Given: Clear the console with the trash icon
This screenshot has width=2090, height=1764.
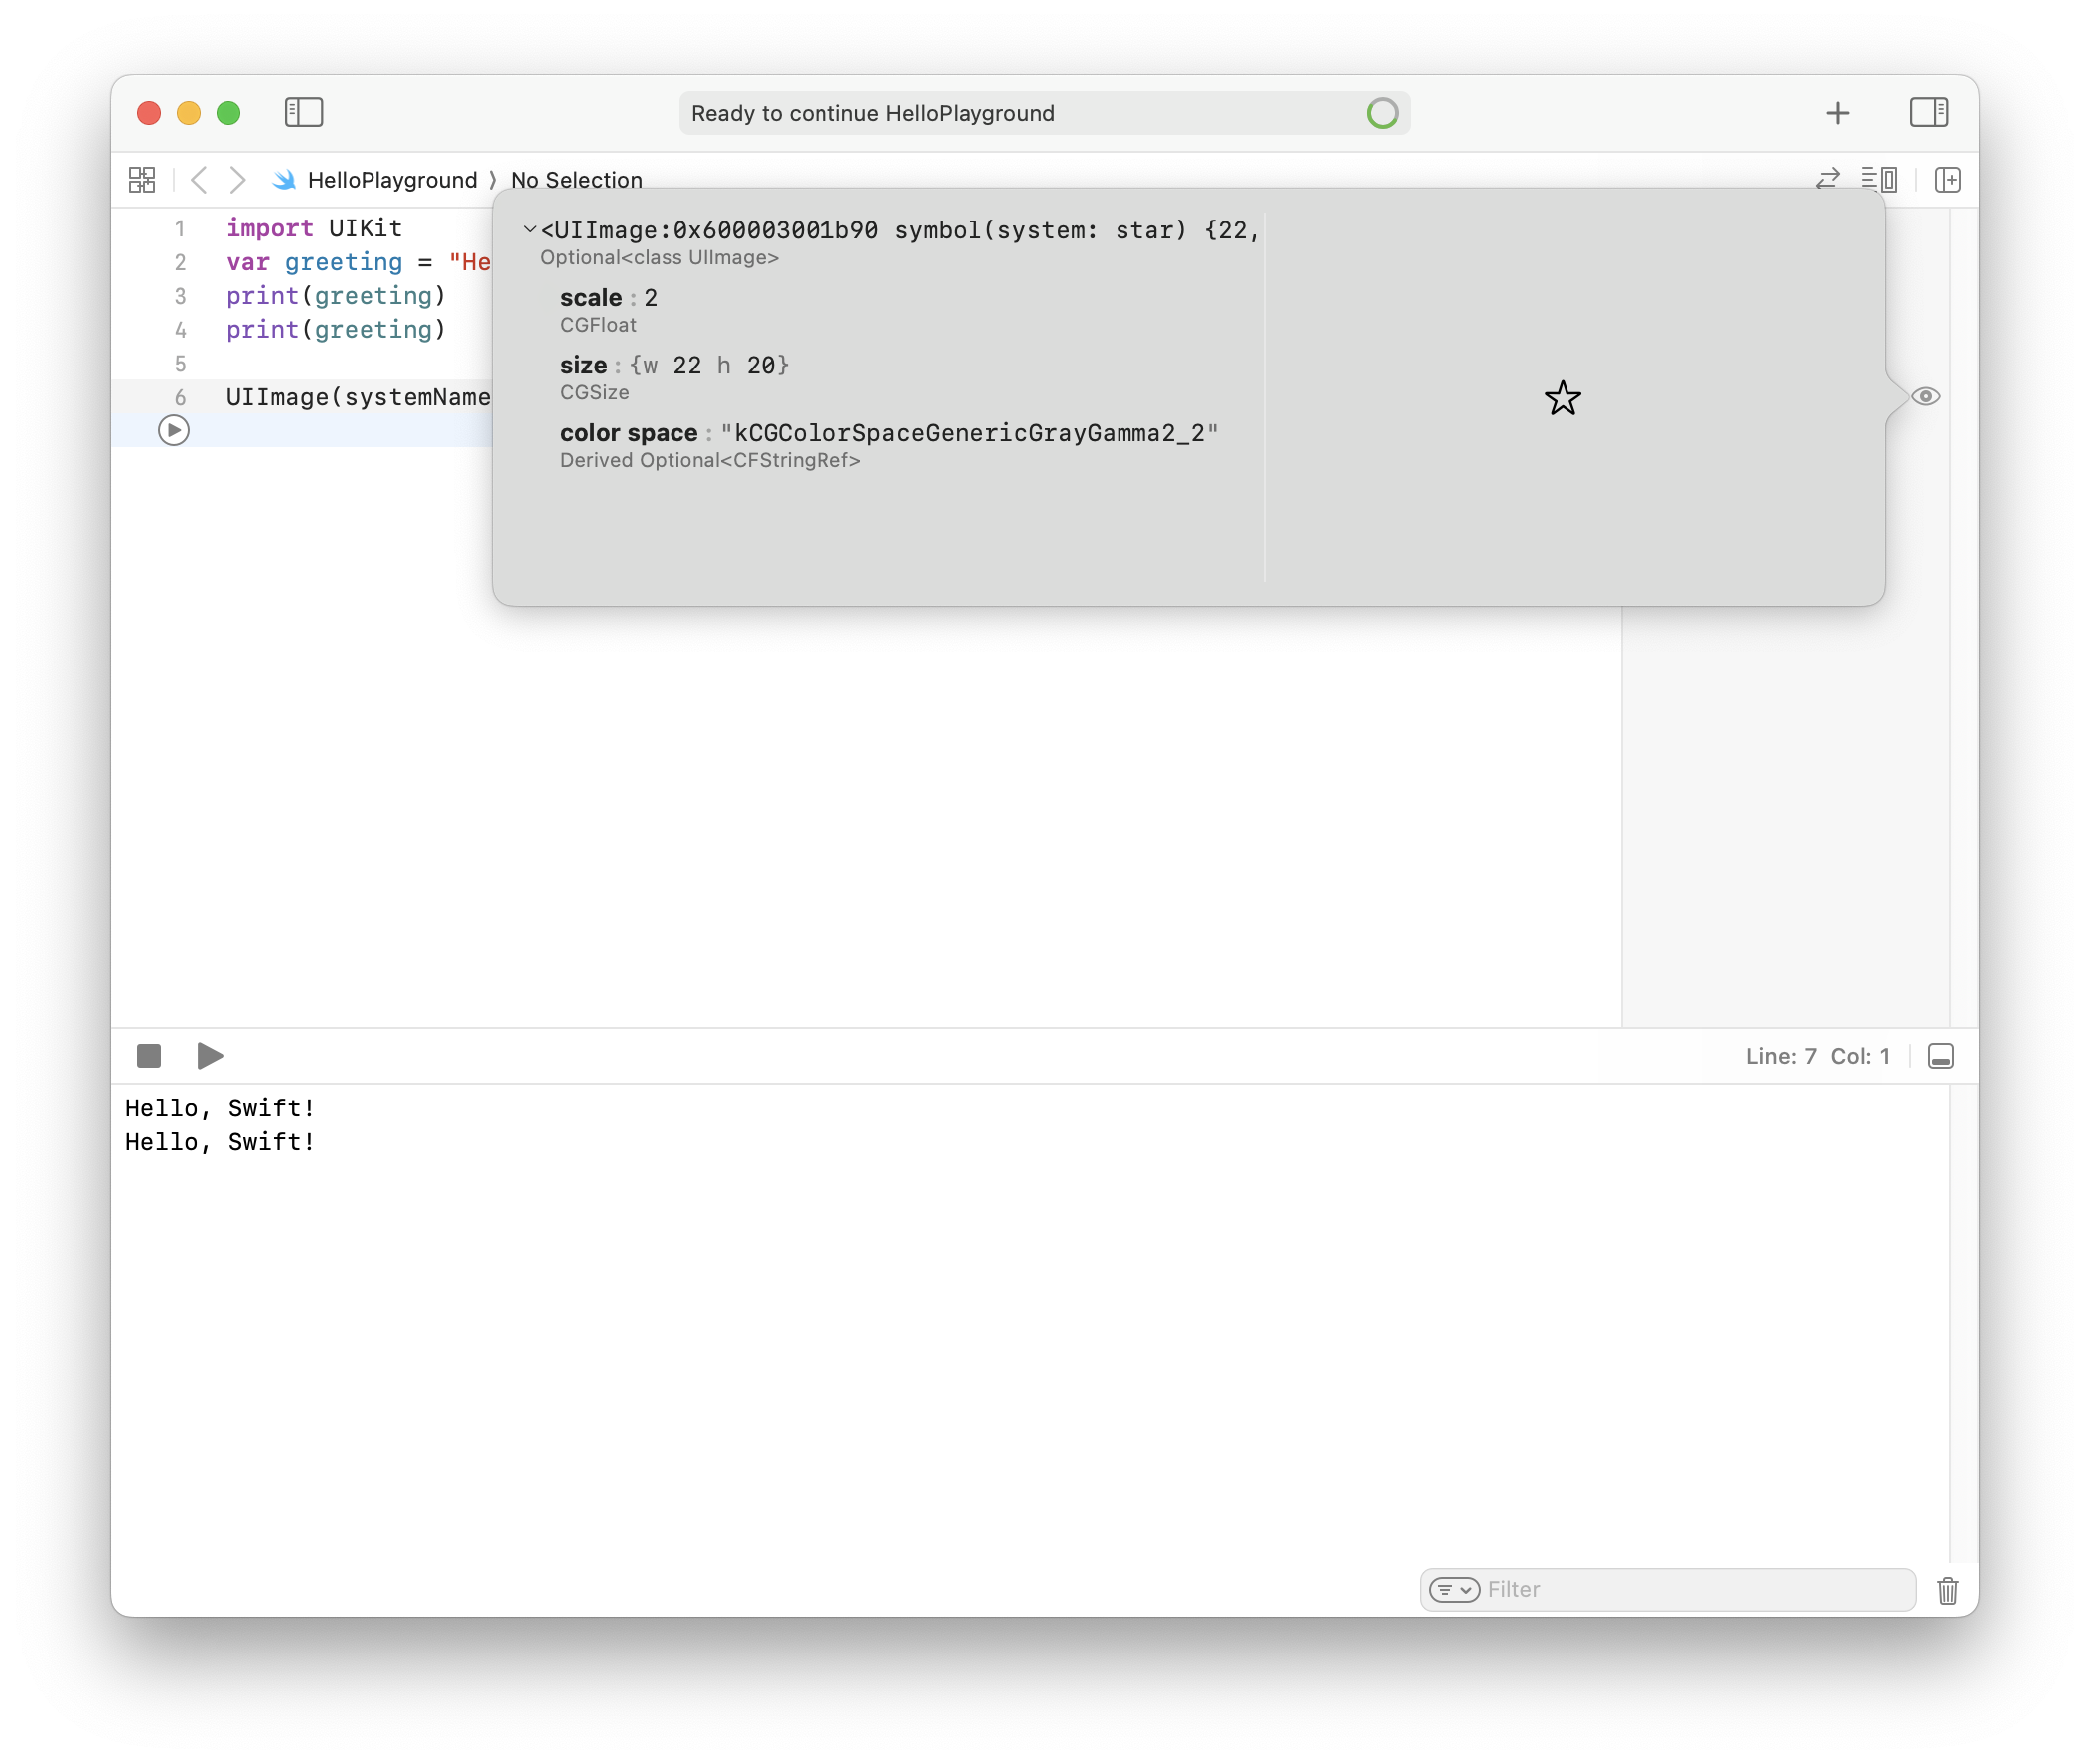Looking at the screenshot, I should point(1947,1590).
